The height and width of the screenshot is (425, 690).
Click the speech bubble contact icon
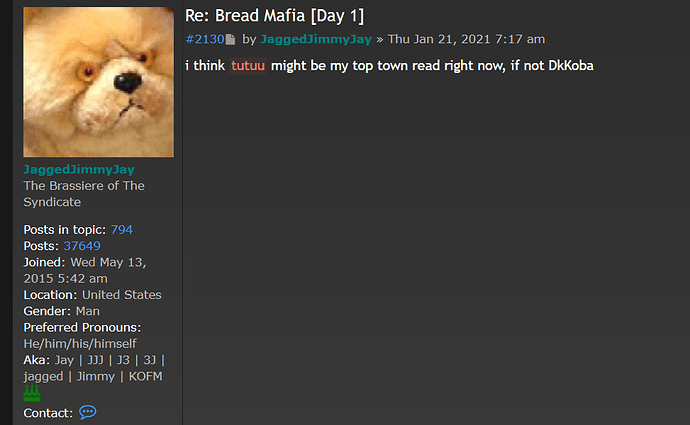coord(88,412)
